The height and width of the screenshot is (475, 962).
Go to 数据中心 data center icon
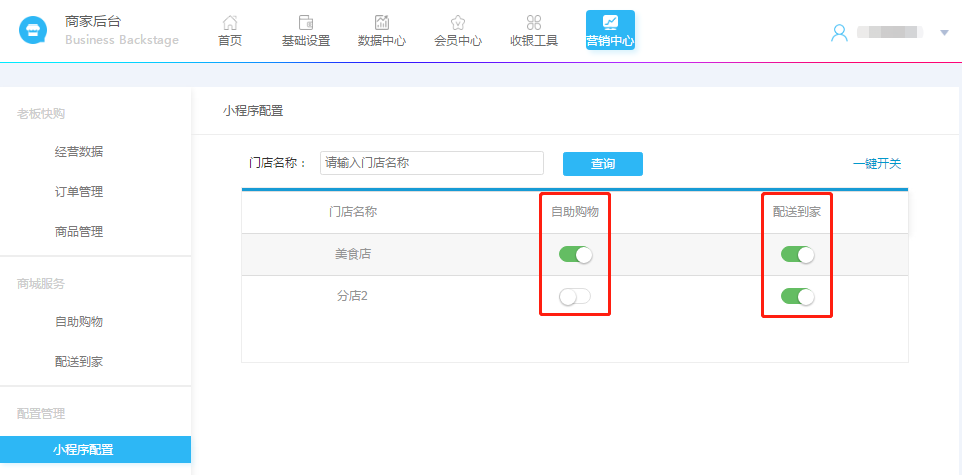coord(382,23)
